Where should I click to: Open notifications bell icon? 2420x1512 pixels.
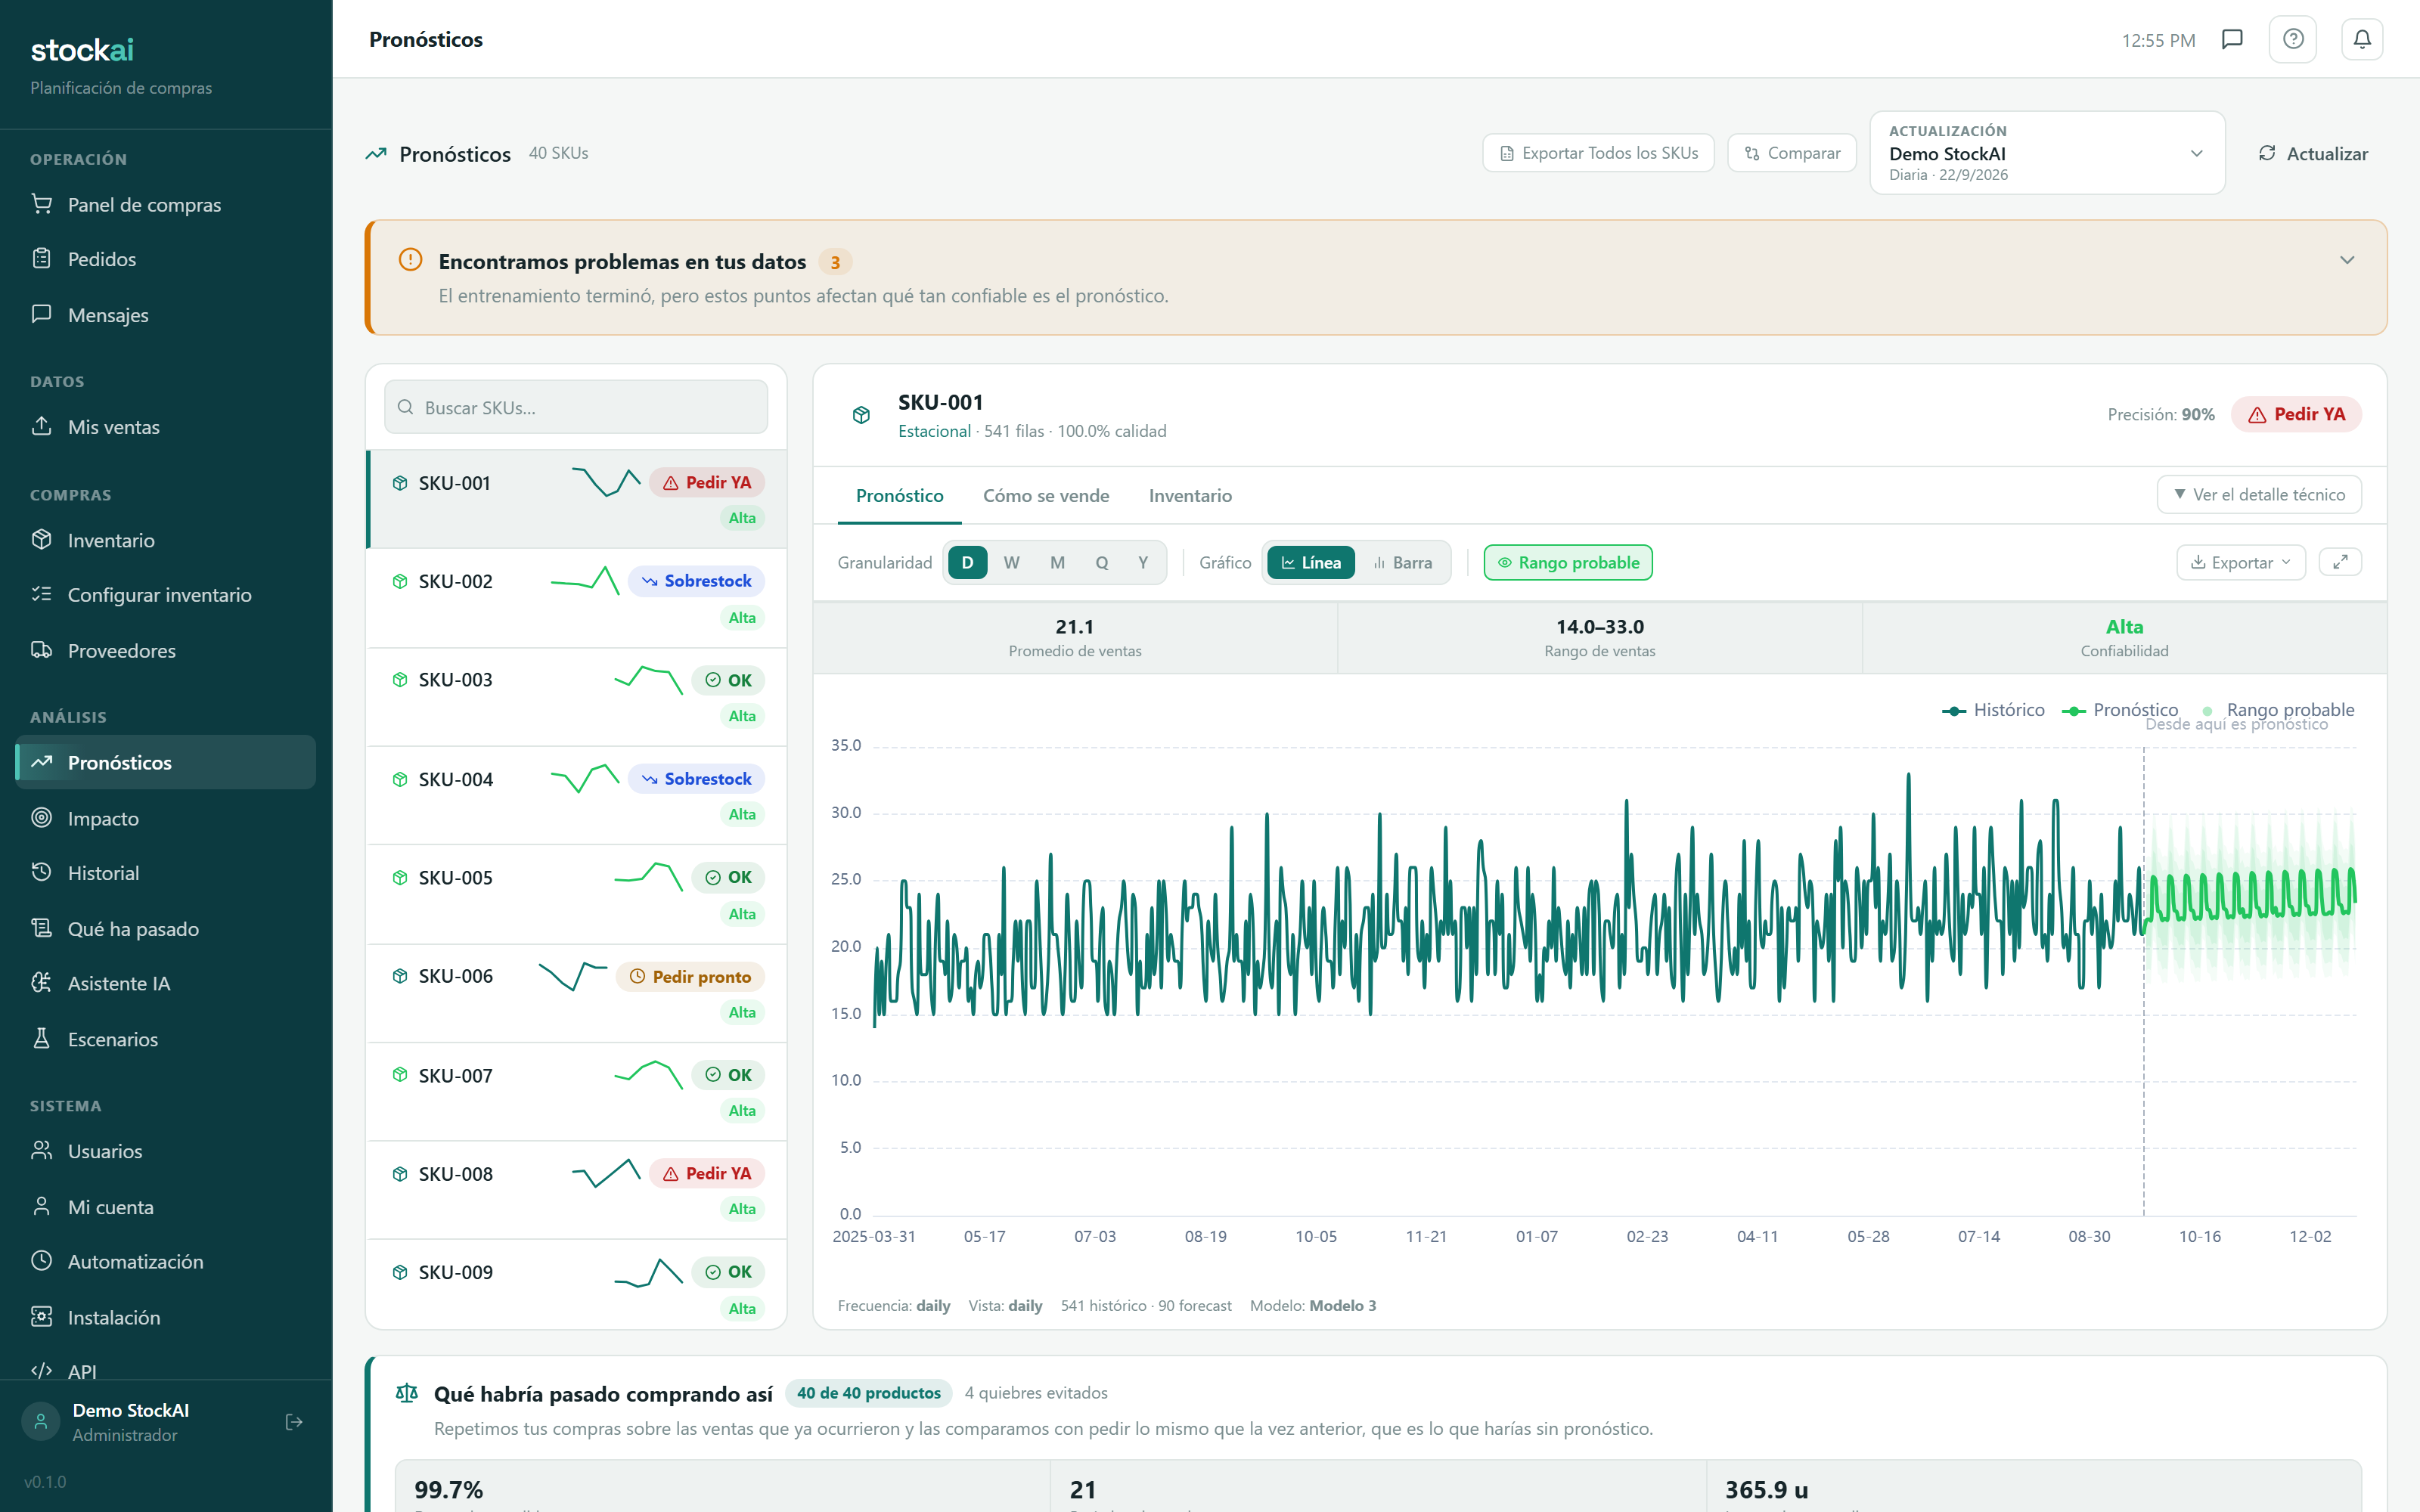[x=2362, y=39]
